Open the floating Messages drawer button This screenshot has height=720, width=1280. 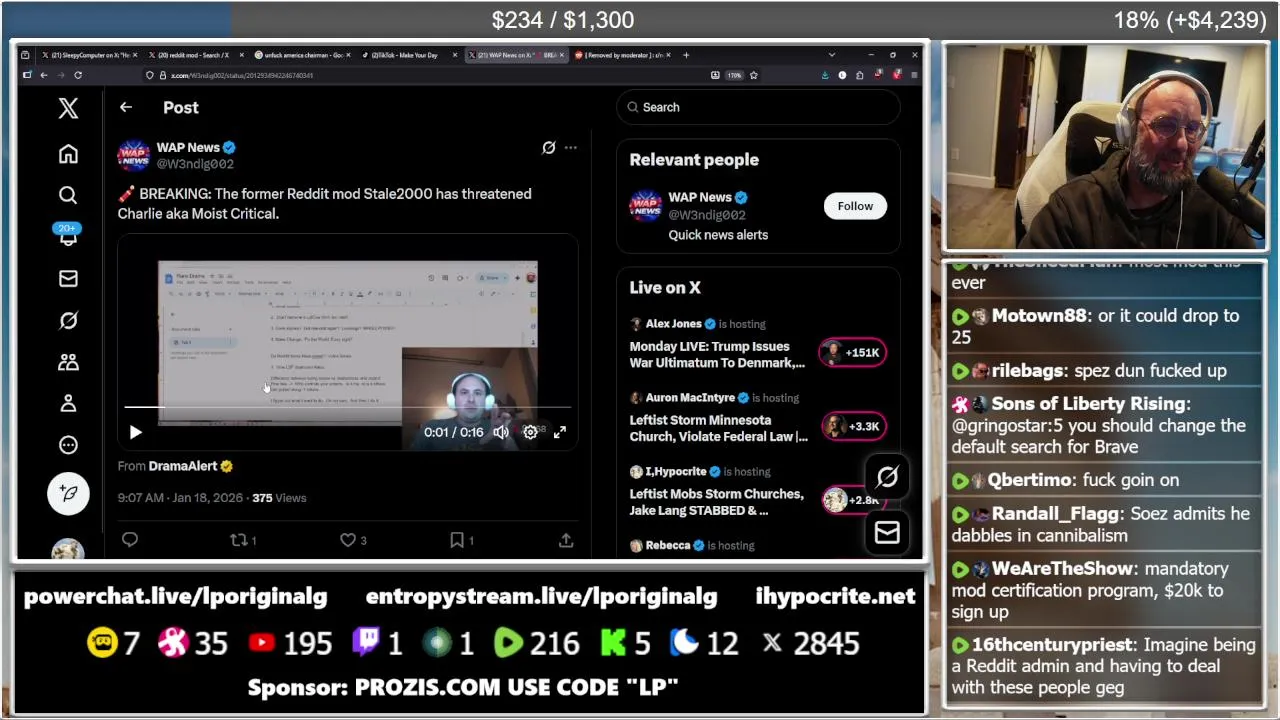(887, 533)
